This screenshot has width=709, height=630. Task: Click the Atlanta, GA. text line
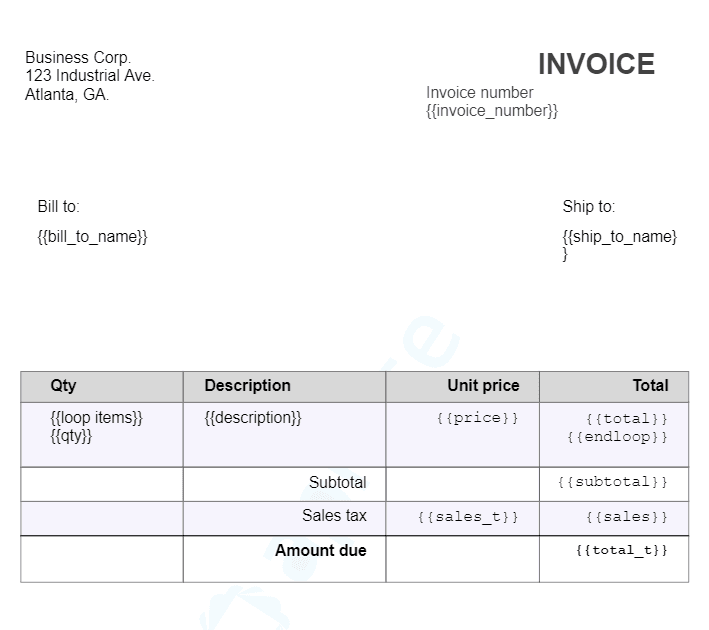(67, 95)
